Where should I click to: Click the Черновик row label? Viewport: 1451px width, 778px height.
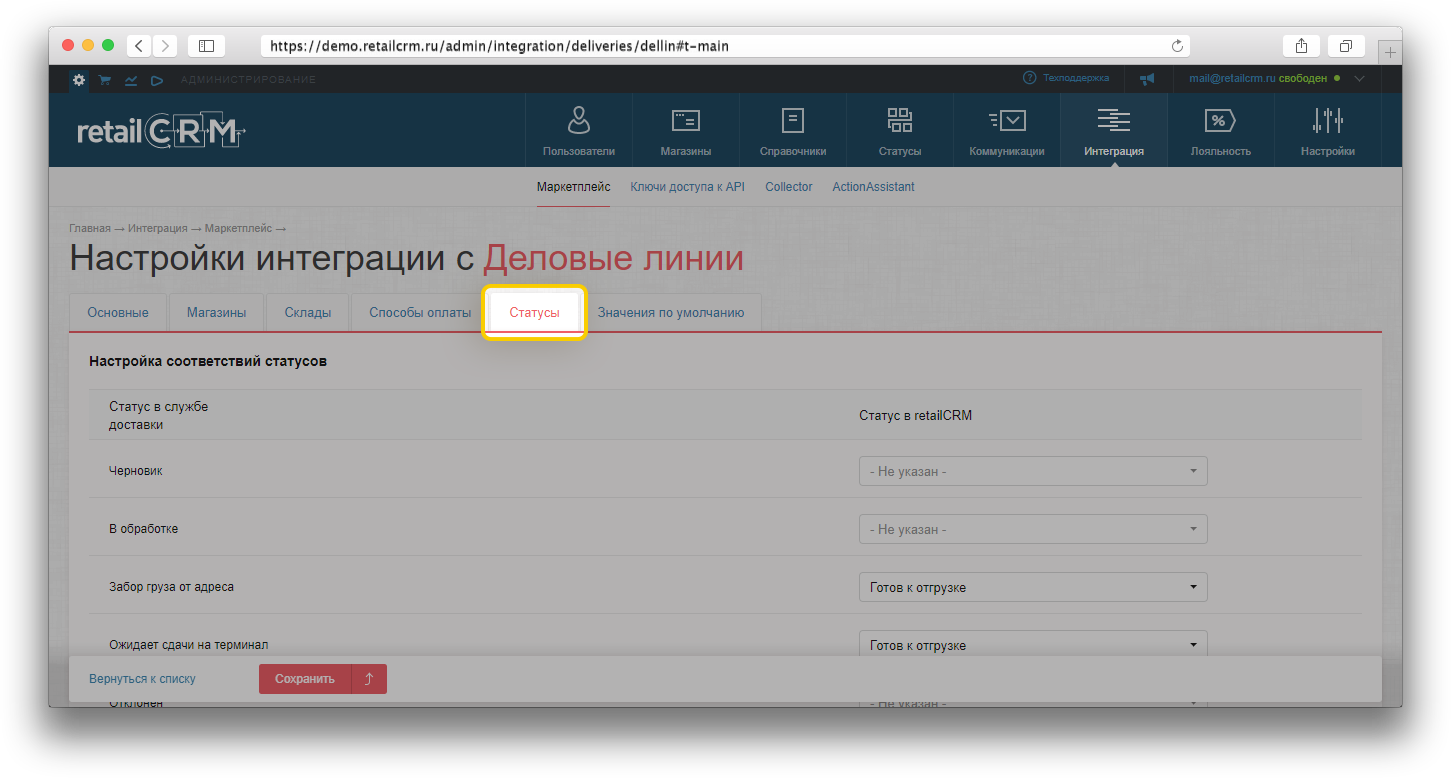[136, 471]
